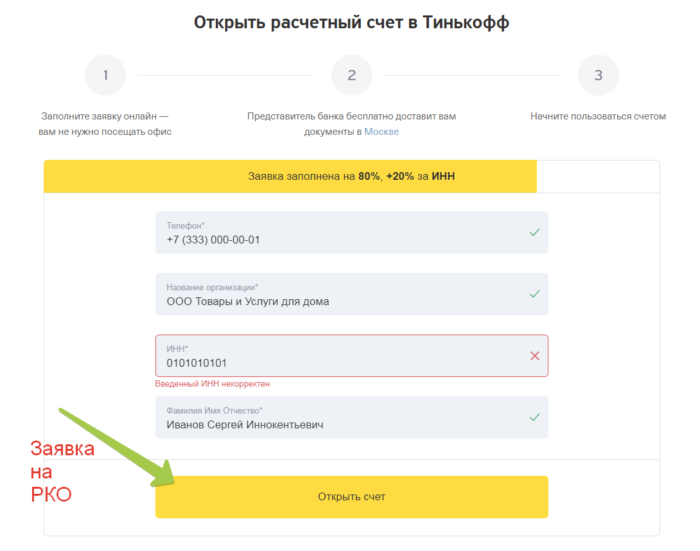Image resolution: width=700 pixels, height=551 pixels.
Task: Click the step 1 circle icon
Action: click(105, 75)
